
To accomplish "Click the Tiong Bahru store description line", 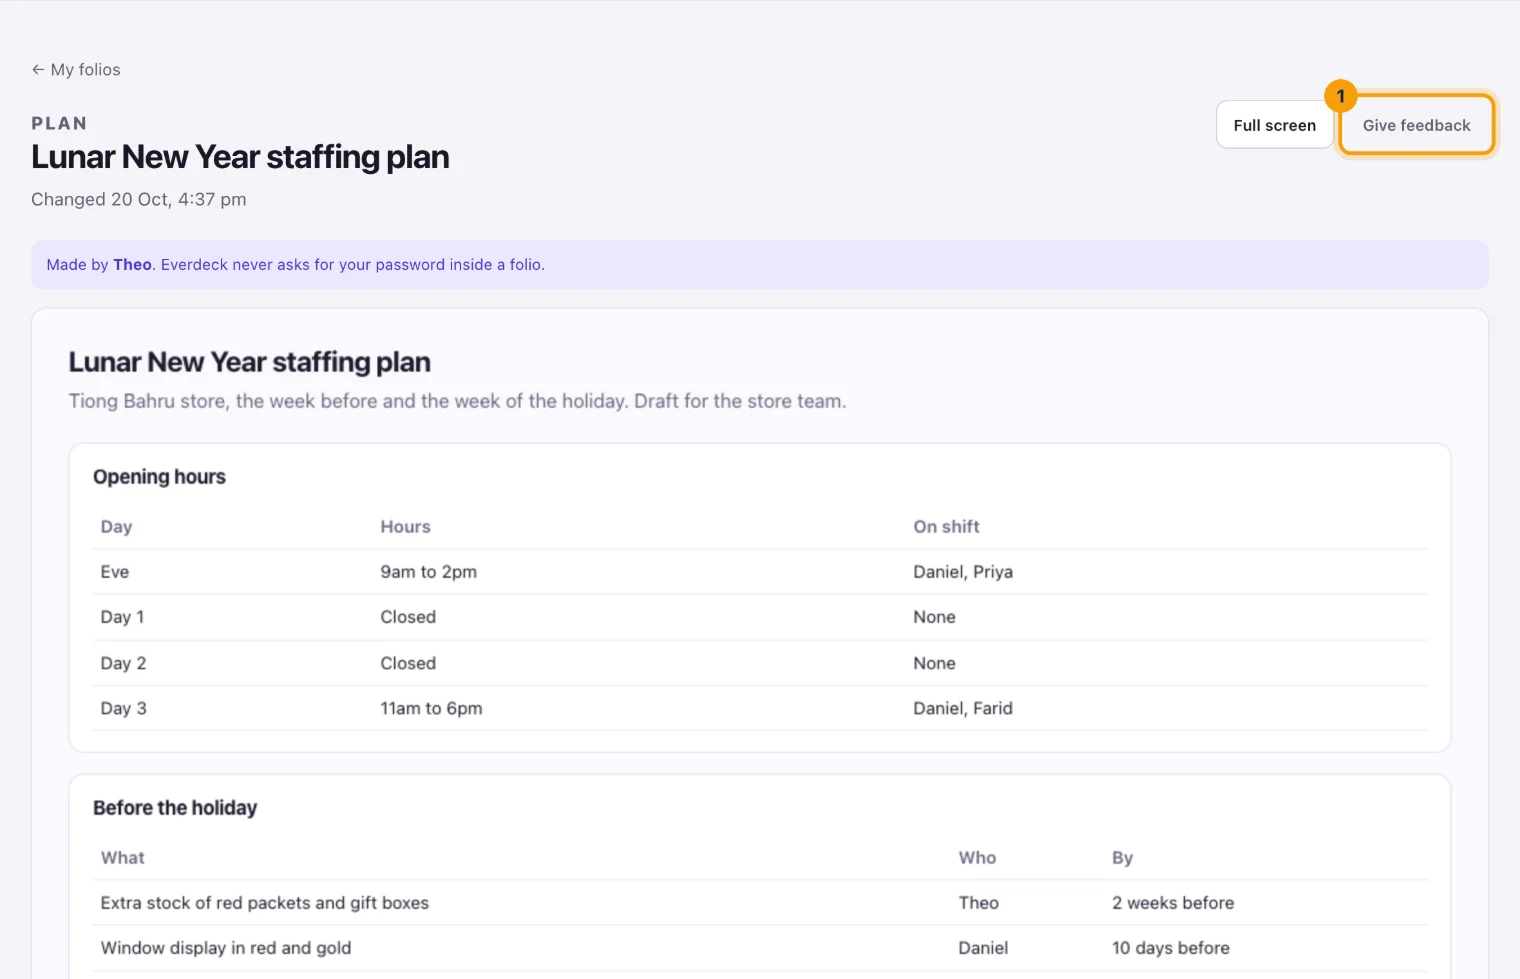I will pyautogui.click(x=457, y=401).
